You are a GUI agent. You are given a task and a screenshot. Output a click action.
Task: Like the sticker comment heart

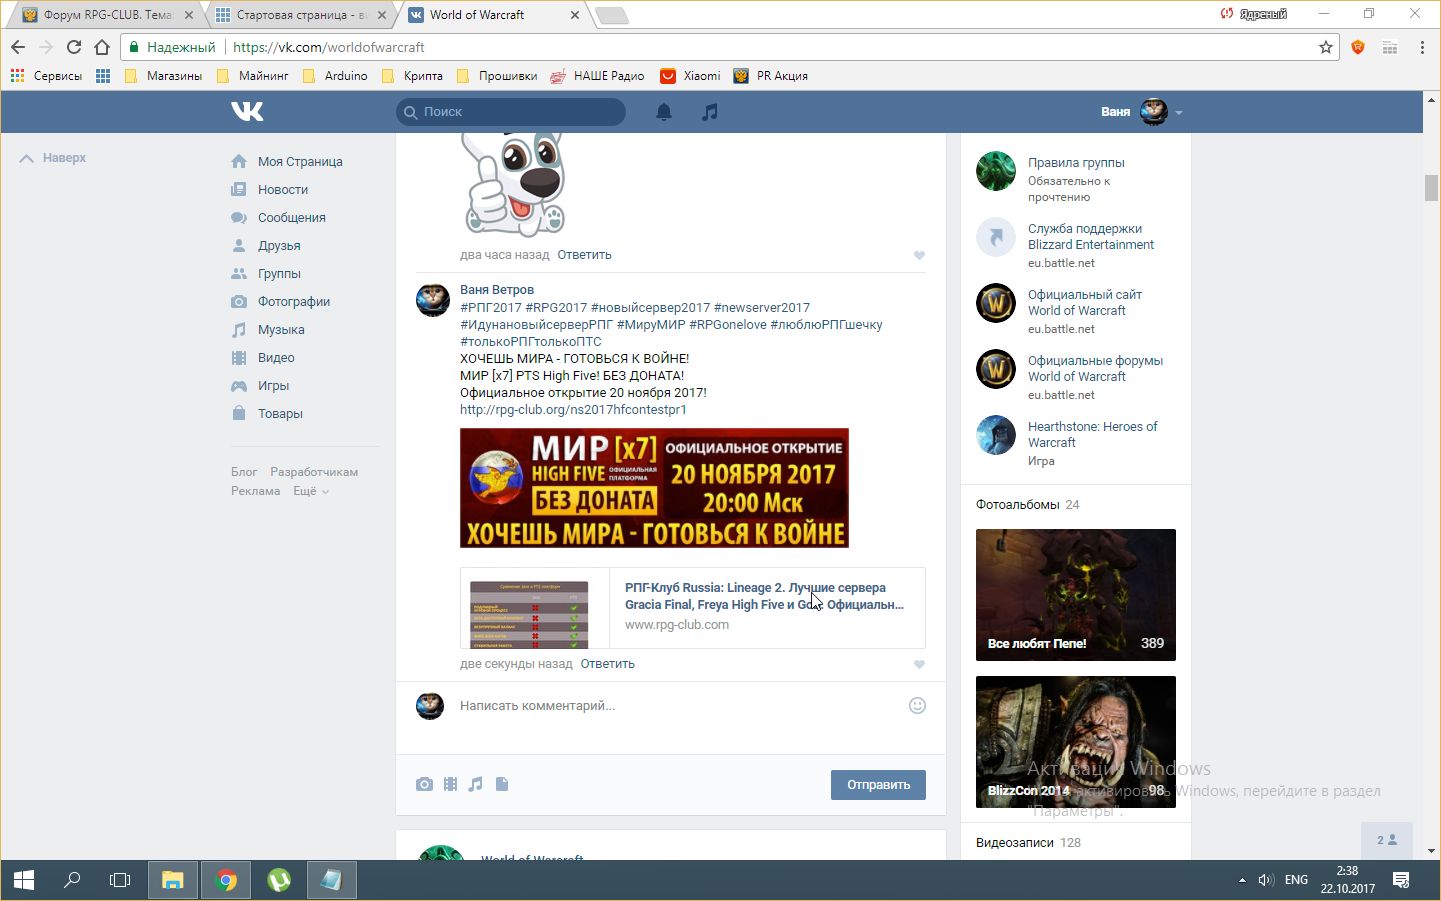[x=919, y=255]
